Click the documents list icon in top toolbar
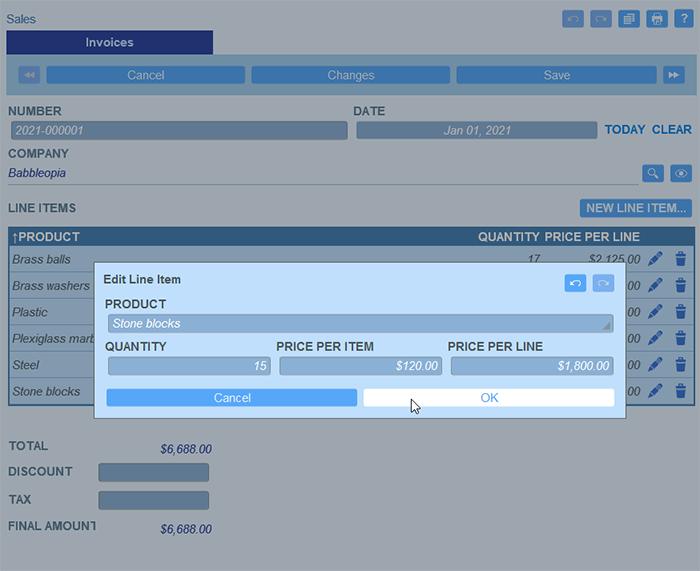 629,19
